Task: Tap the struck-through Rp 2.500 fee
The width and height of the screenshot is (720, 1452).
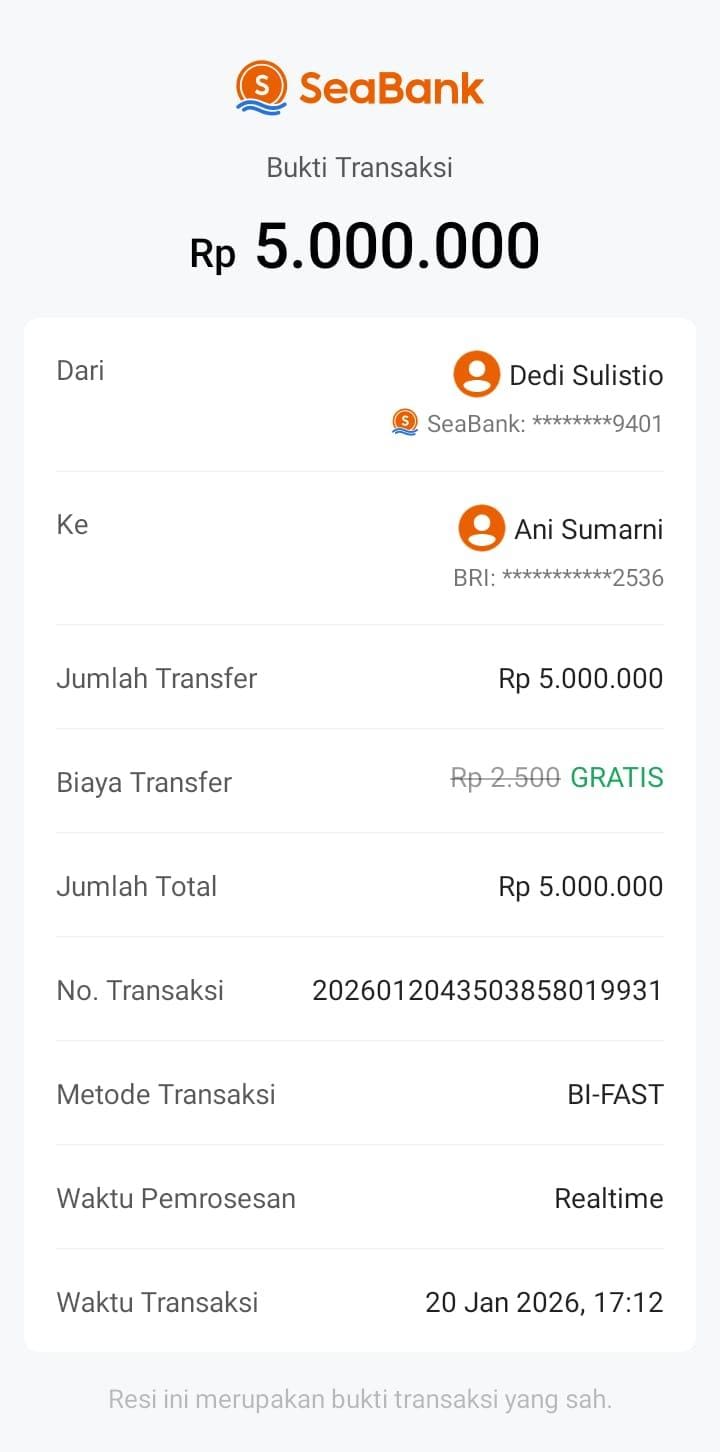Action: click(505, 778)
